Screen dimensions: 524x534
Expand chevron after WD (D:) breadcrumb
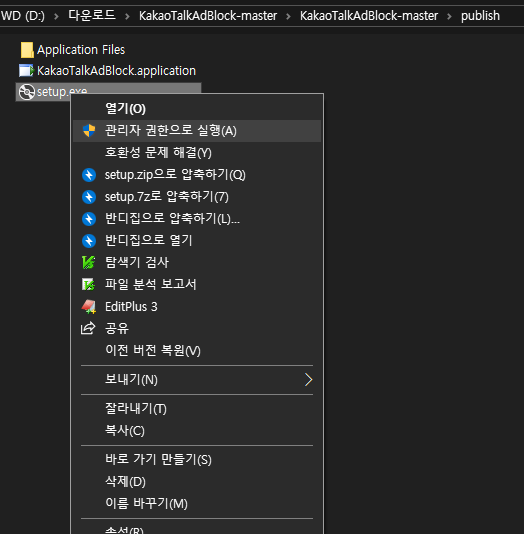[57, 16]
